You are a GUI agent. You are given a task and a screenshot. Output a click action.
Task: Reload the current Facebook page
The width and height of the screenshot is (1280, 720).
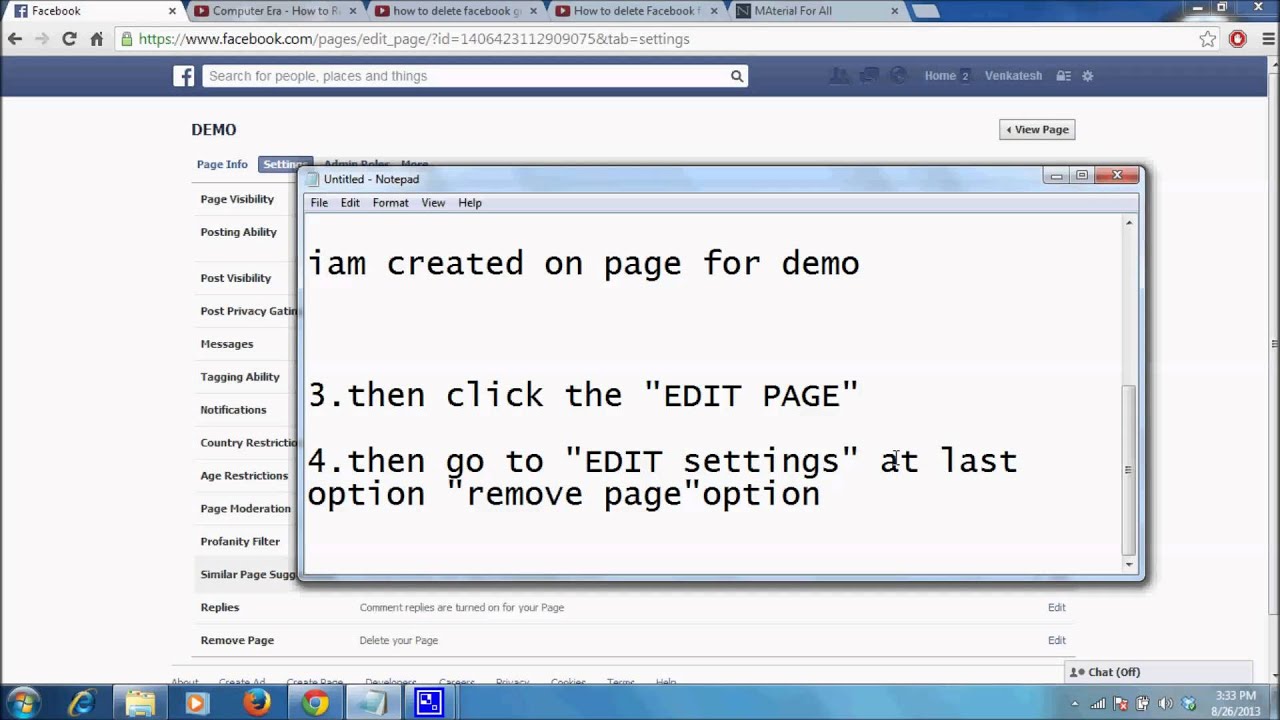point(69,39)
